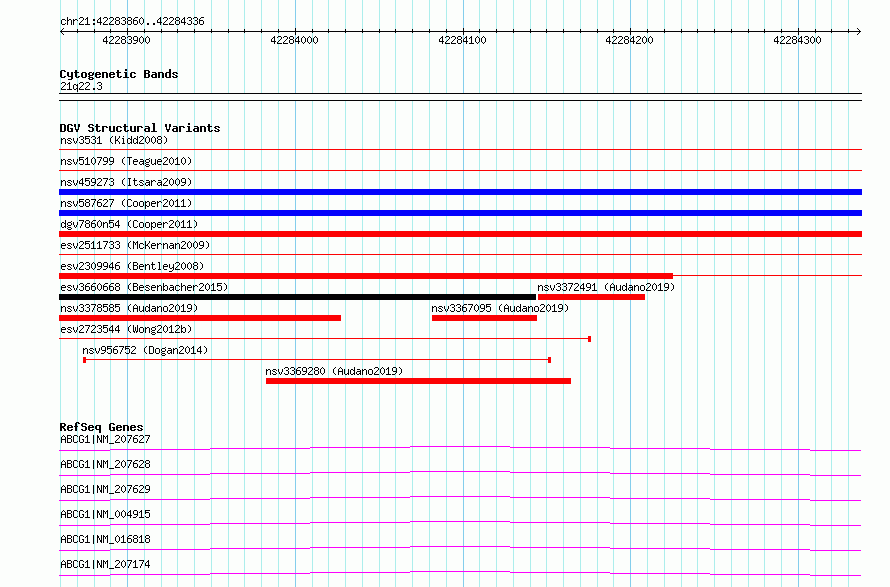The image size is (890, 587).
Task: Open the nsv459273 (Itsara2009) variant label
Action: click(x=126, y=182)
